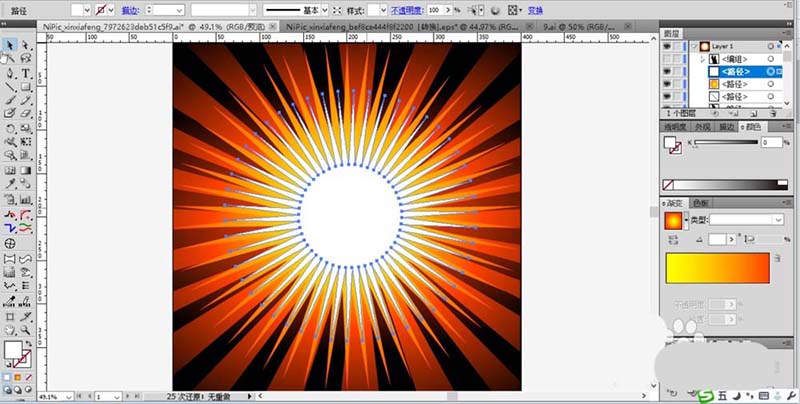The width and height of the screenshot is (800, 404).
Task: Open brush definition 基本 dropdown
Action: coord(323,10)
